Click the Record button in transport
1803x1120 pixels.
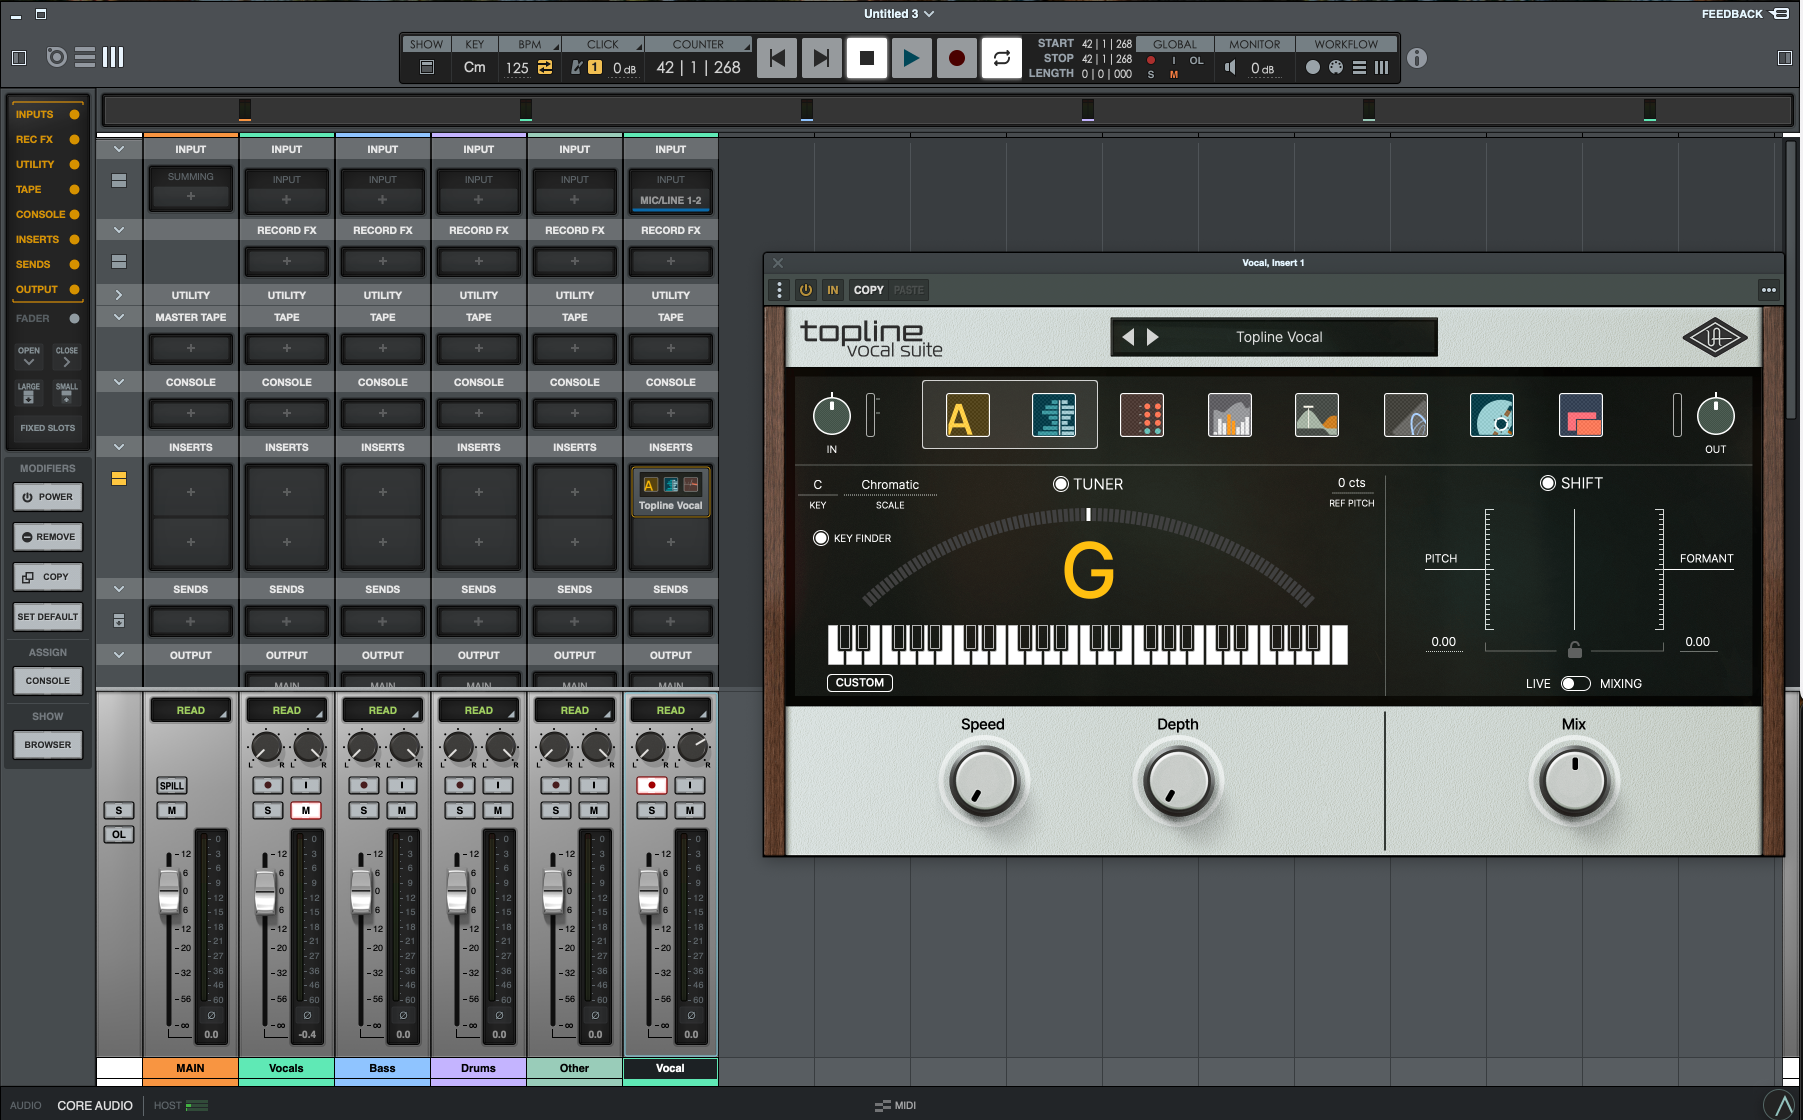click(957, 58)
